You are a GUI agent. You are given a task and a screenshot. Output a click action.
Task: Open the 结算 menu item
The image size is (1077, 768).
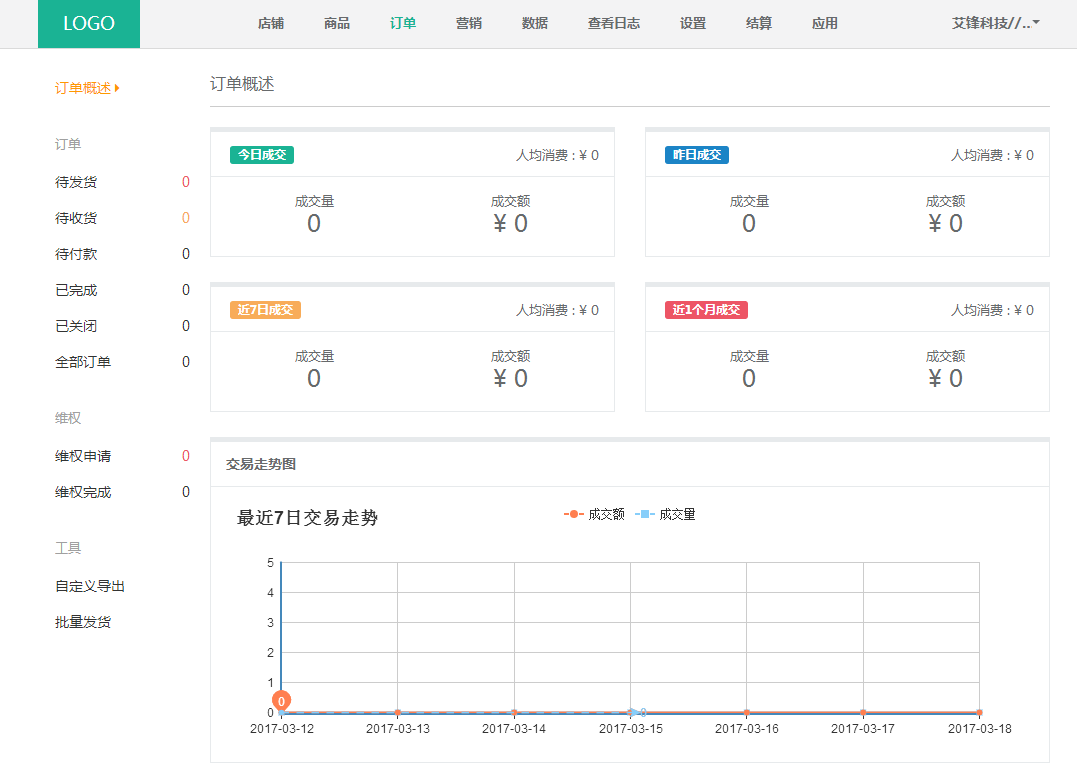(x=759, y=23)
